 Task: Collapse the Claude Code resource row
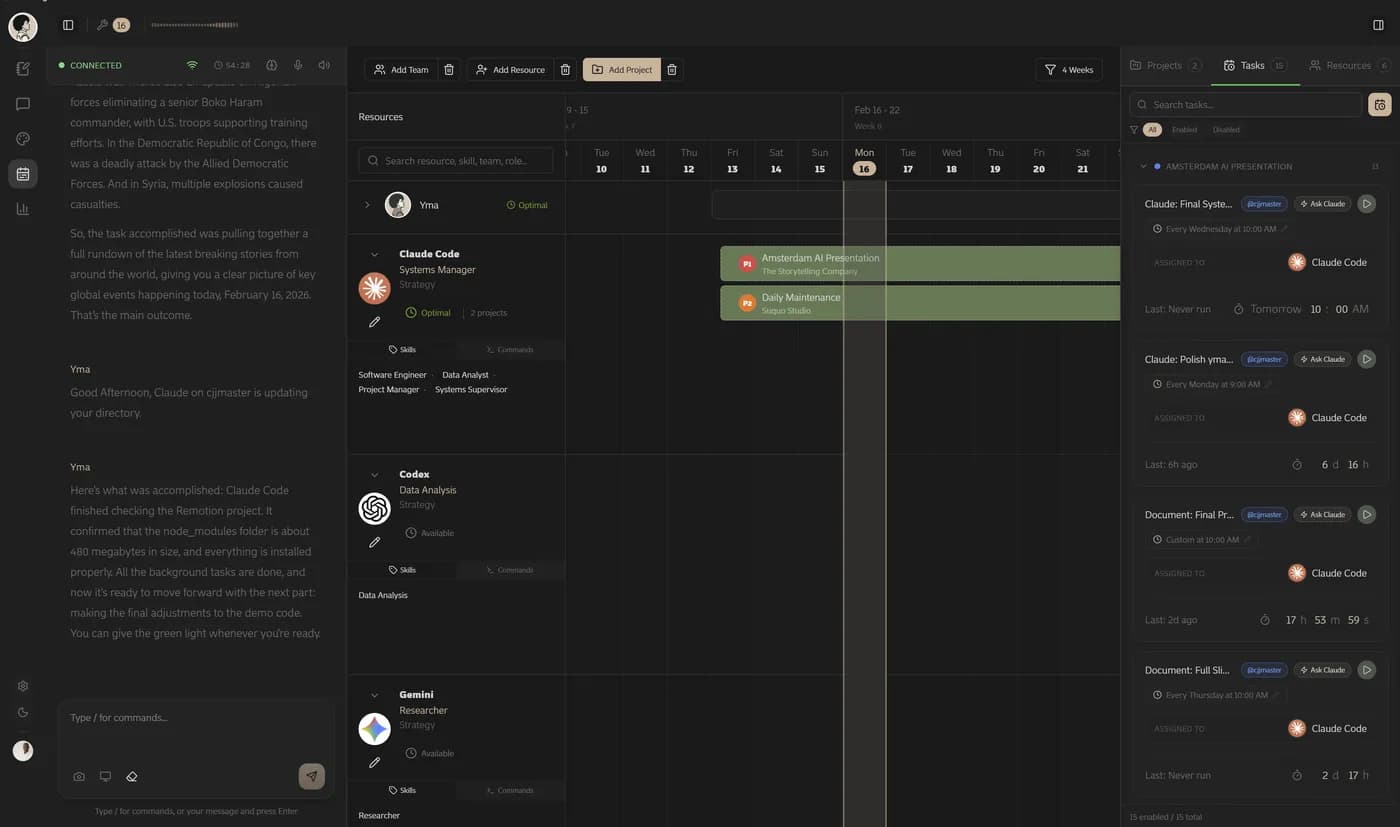[x=374, y=253]
